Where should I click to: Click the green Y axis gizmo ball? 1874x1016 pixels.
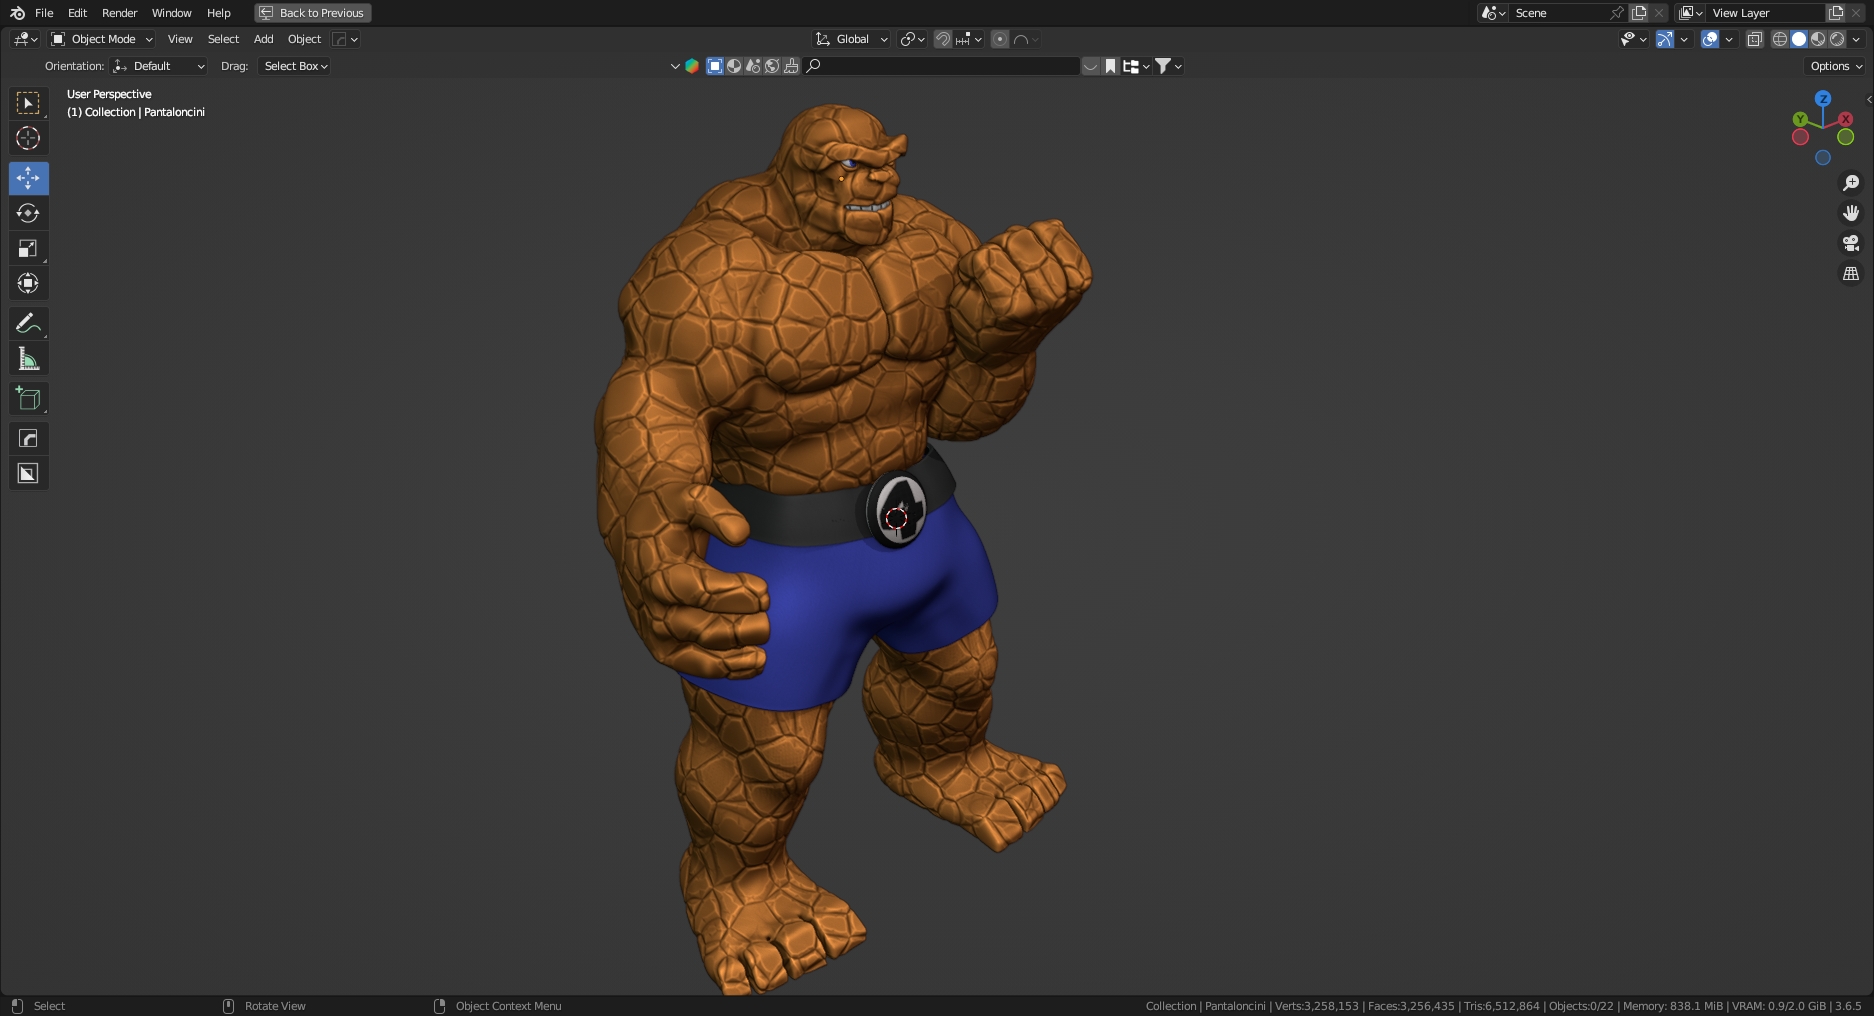(x=1800, y=119)
